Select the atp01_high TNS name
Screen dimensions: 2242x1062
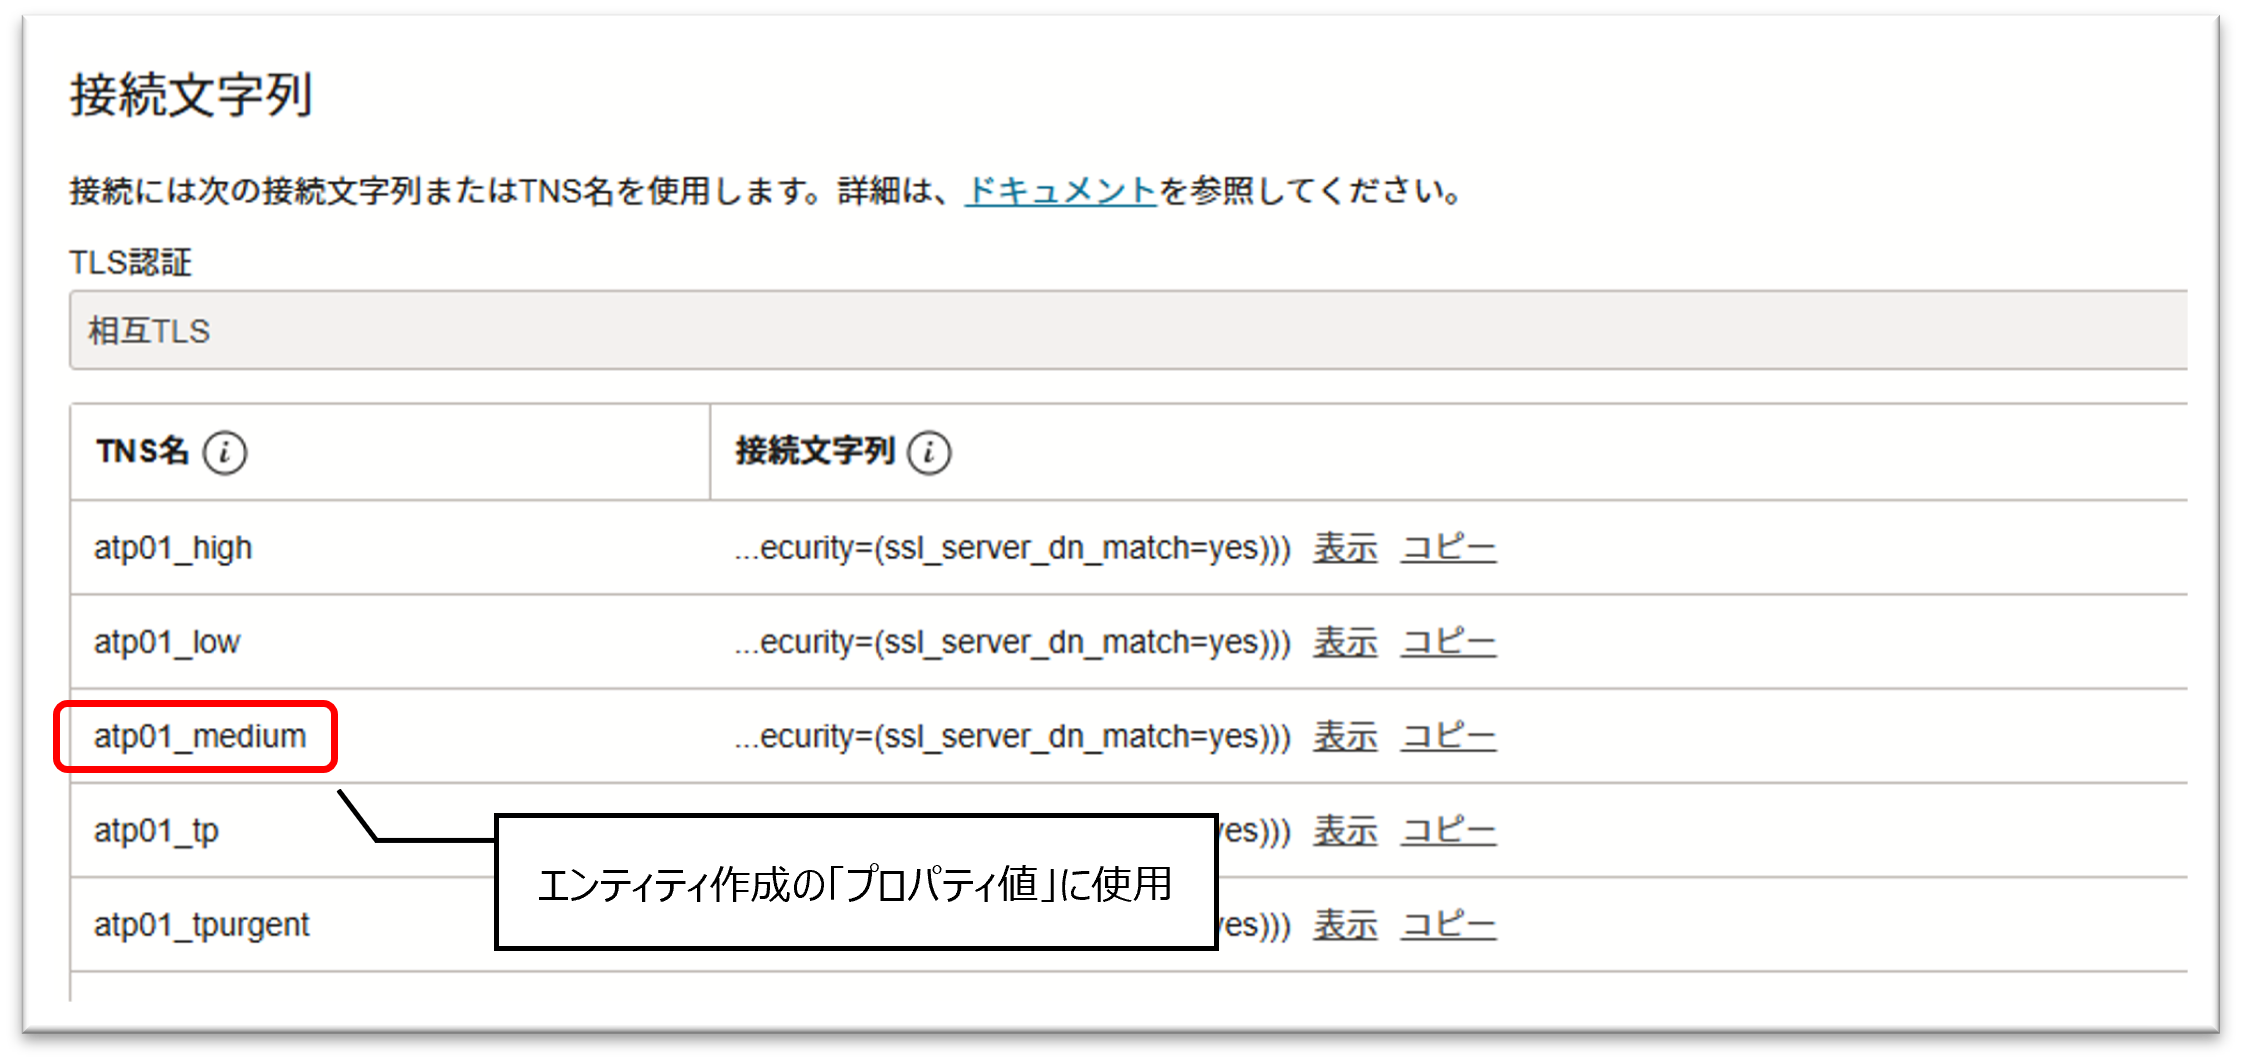(173, 548)
